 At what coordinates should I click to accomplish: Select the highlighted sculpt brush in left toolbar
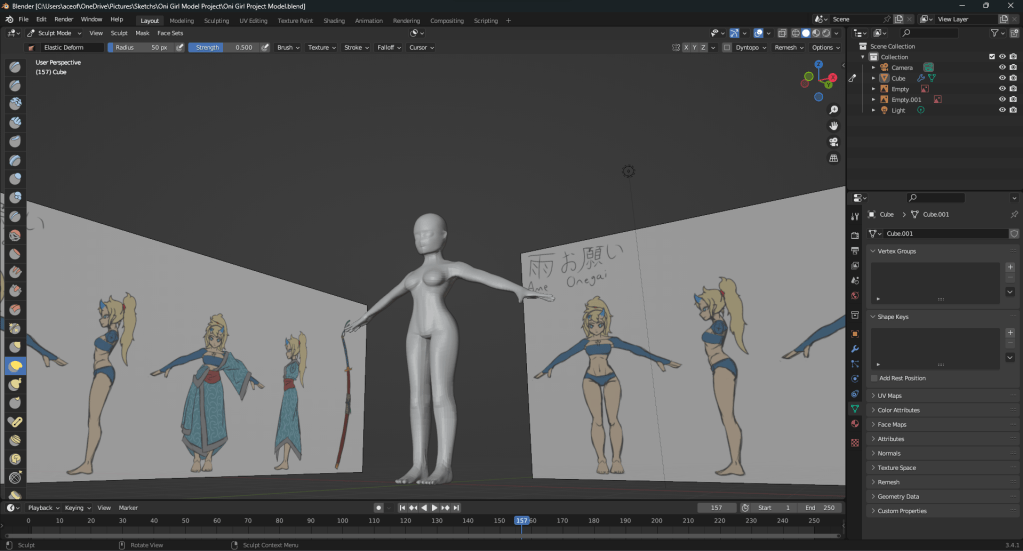pos(16,366)
